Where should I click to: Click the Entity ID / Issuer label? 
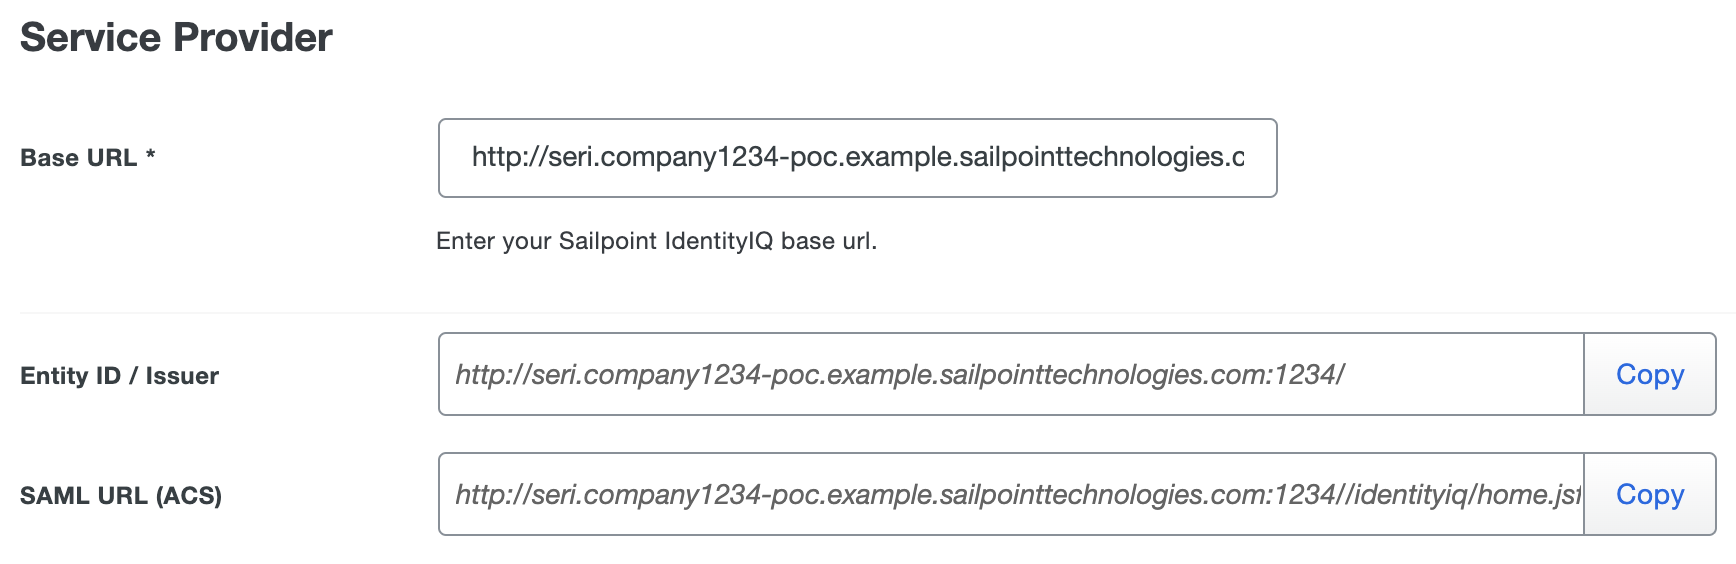point(119,376)
